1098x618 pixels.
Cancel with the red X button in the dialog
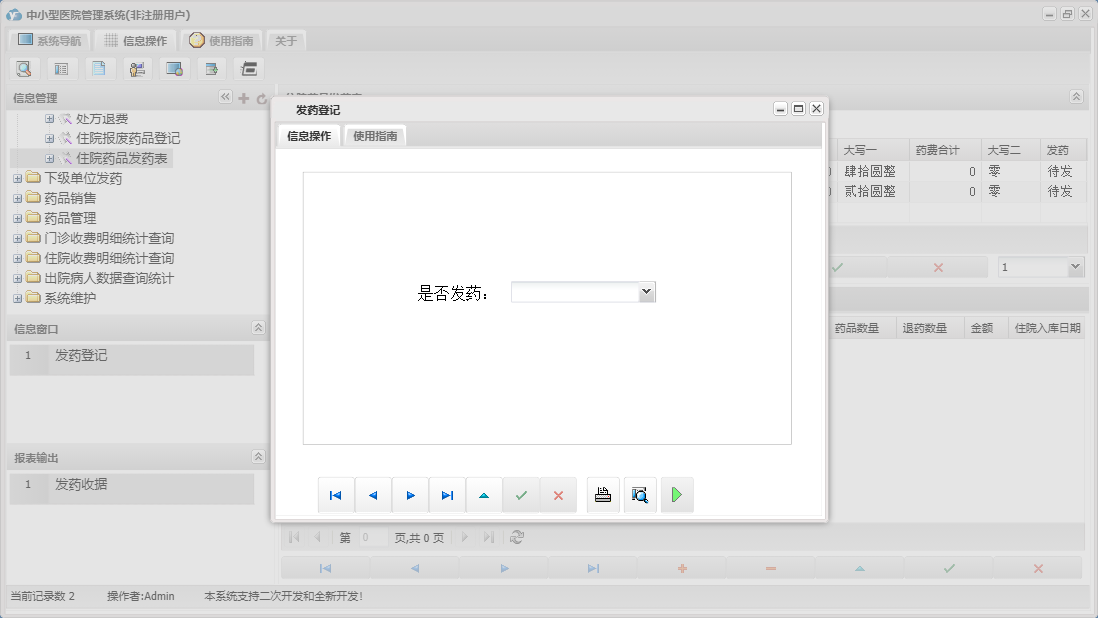(x=558, y=494)
